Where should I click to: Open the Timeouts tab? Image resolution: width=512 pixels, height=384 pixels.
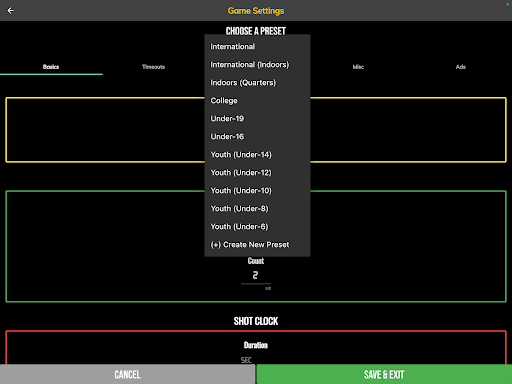pyautogui.click(x=153, y=67)
